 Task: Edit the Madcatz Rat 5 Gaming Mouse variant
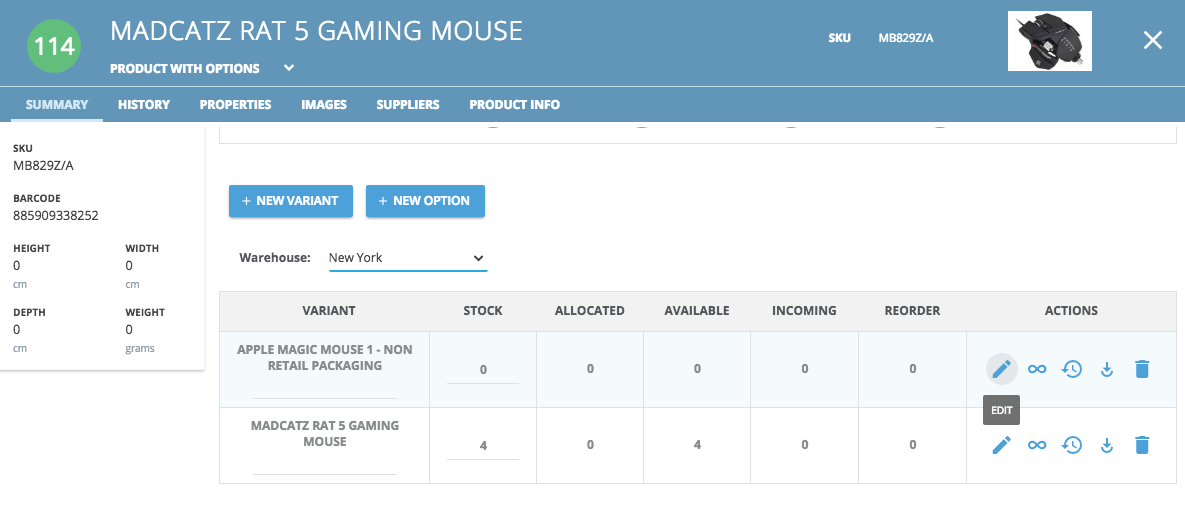[x=1001, y=445]
